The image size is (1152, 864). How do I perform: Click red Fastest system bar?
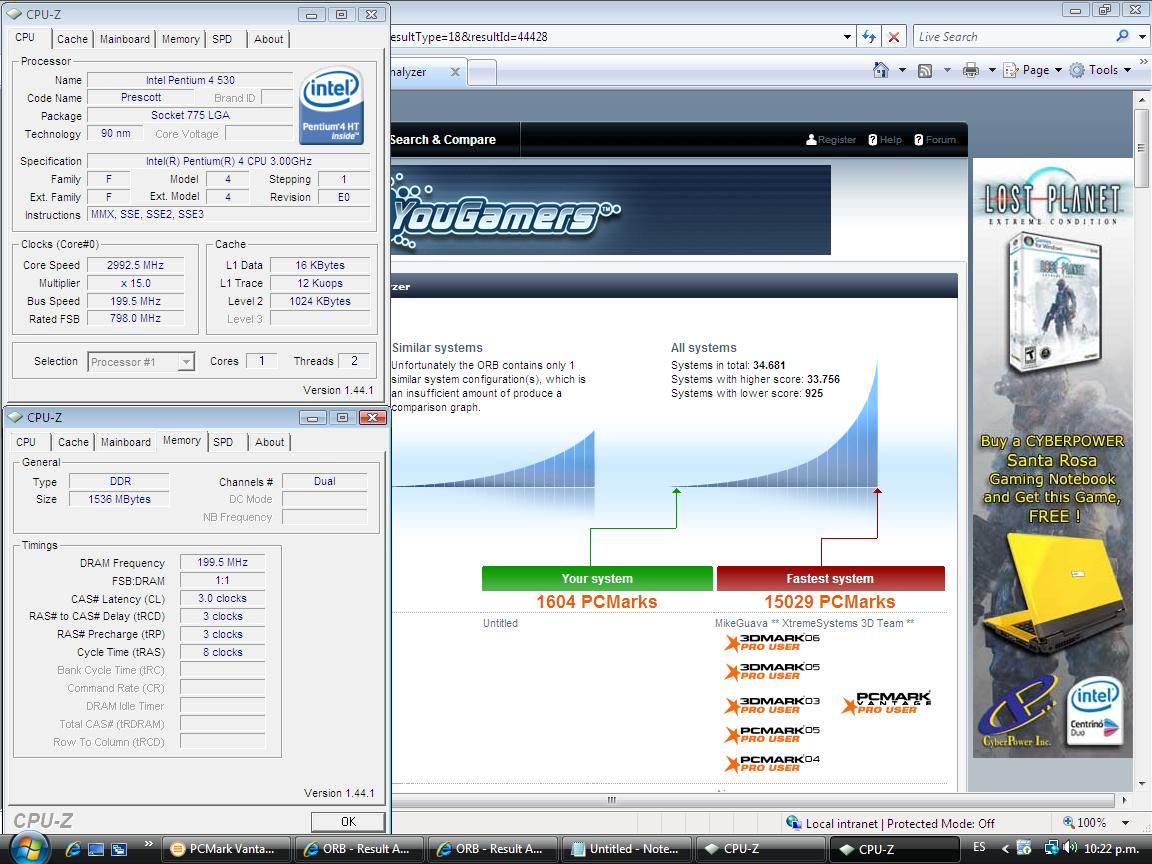(x=830, y=578)
